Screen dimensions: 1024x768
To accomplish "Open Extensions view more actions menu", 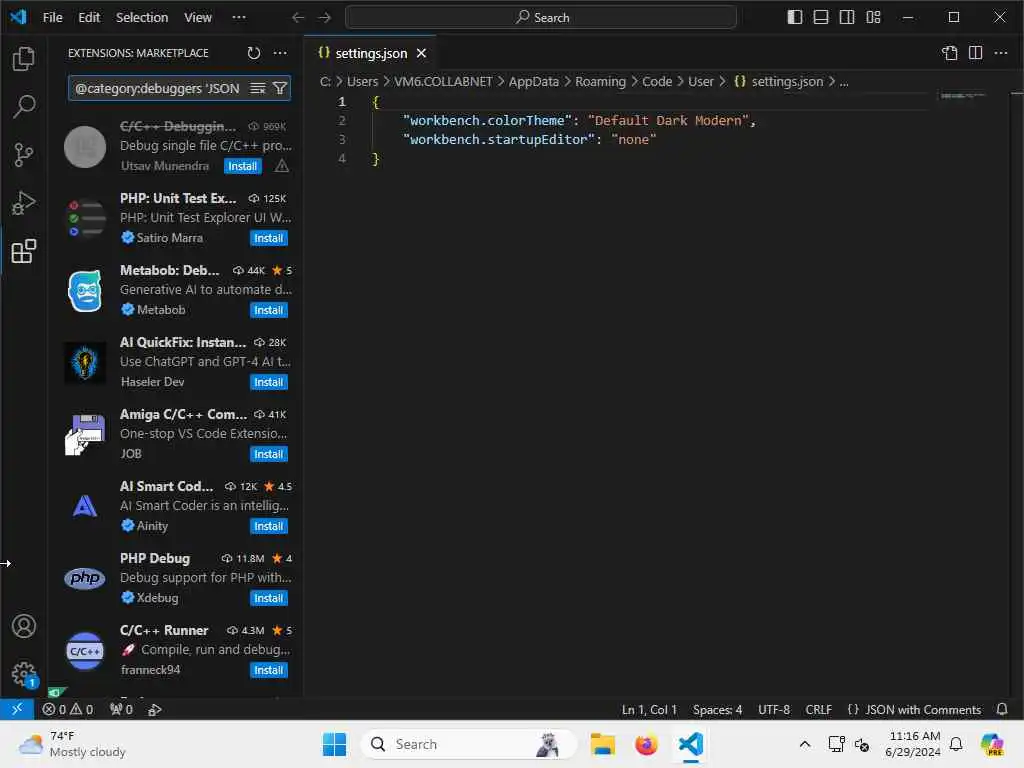I will (280, 53).
